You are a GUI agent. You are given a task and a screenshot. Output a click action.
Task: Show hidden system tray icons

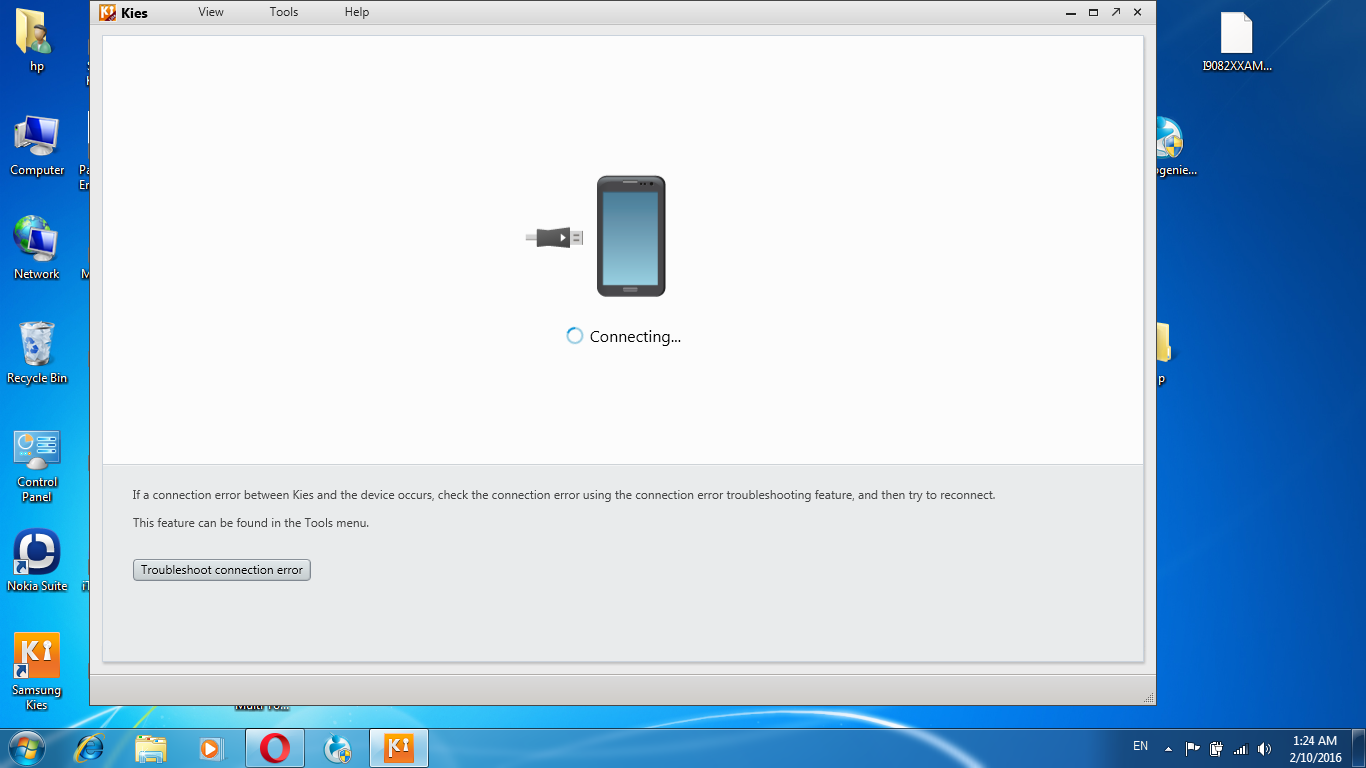(1167, 749)
